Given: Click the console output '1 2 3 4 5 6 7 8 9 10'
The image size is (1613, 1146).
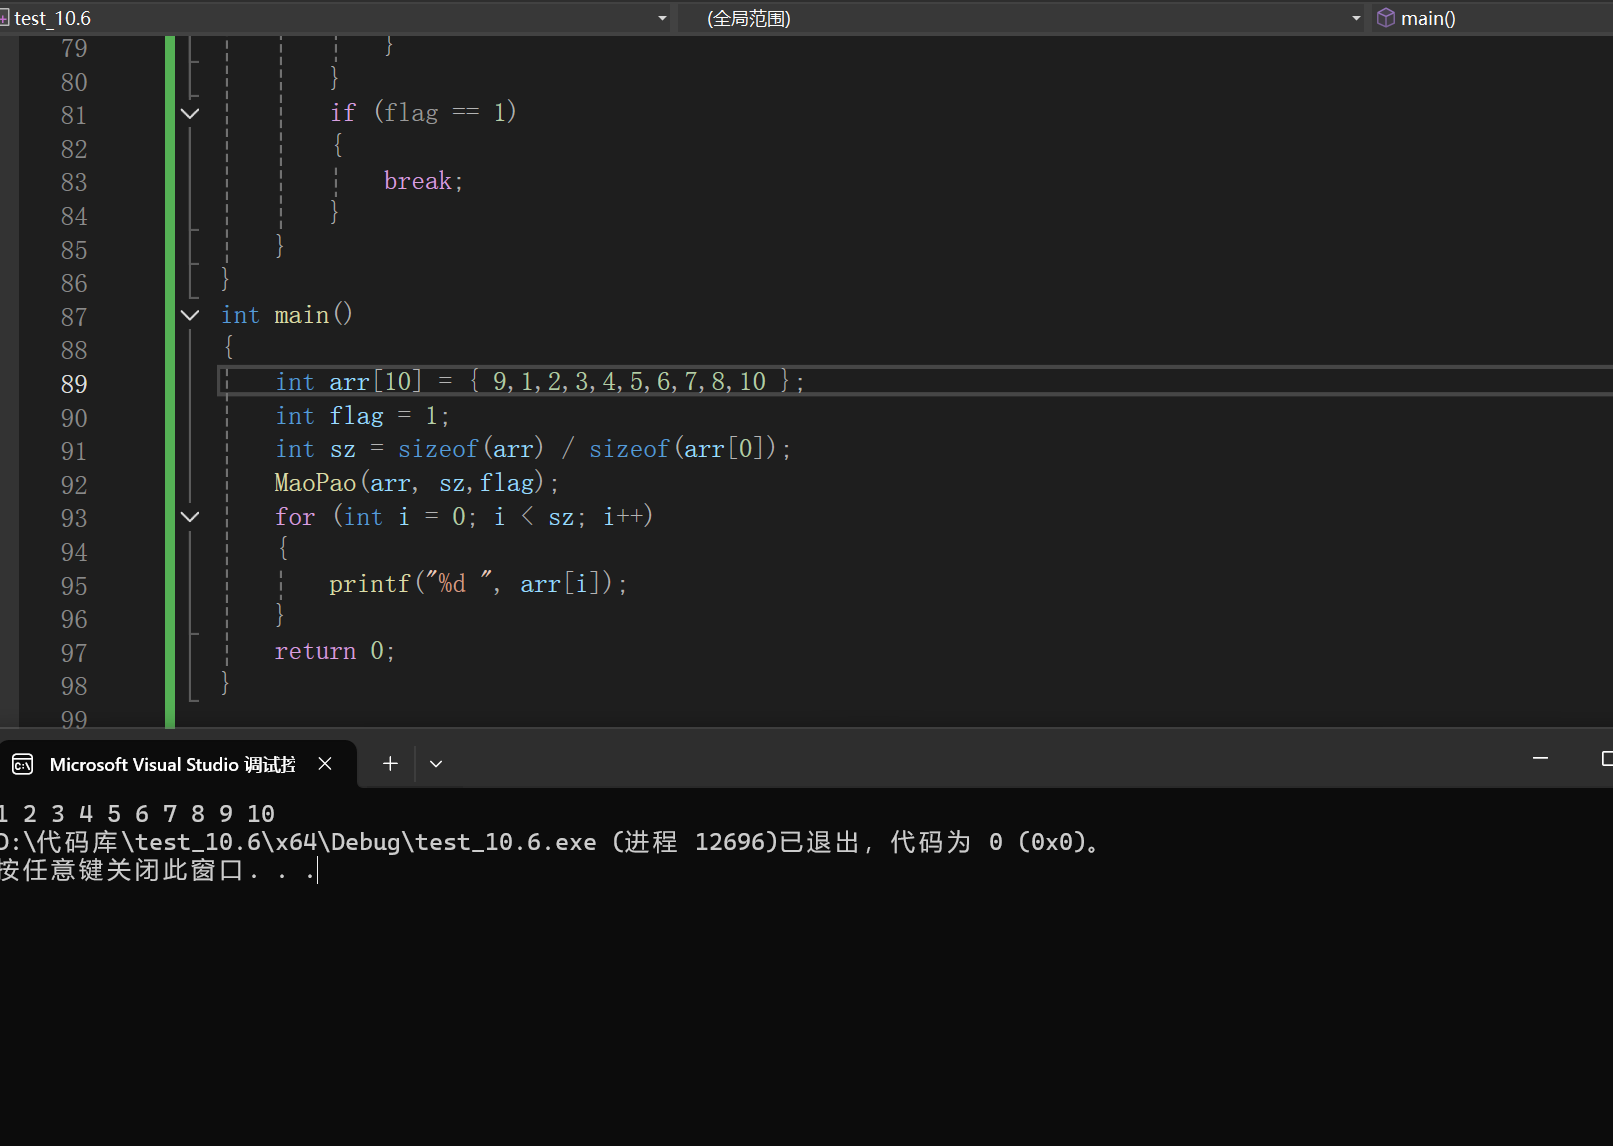Looking at the screenshot, I should click(137, 813).
